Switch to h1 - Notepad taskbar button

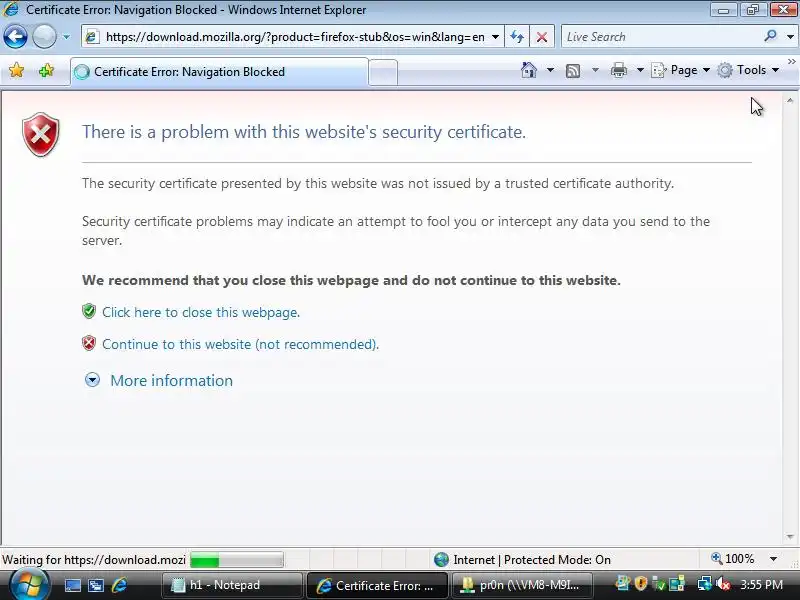pyautogui.click(x=232, y=585)
